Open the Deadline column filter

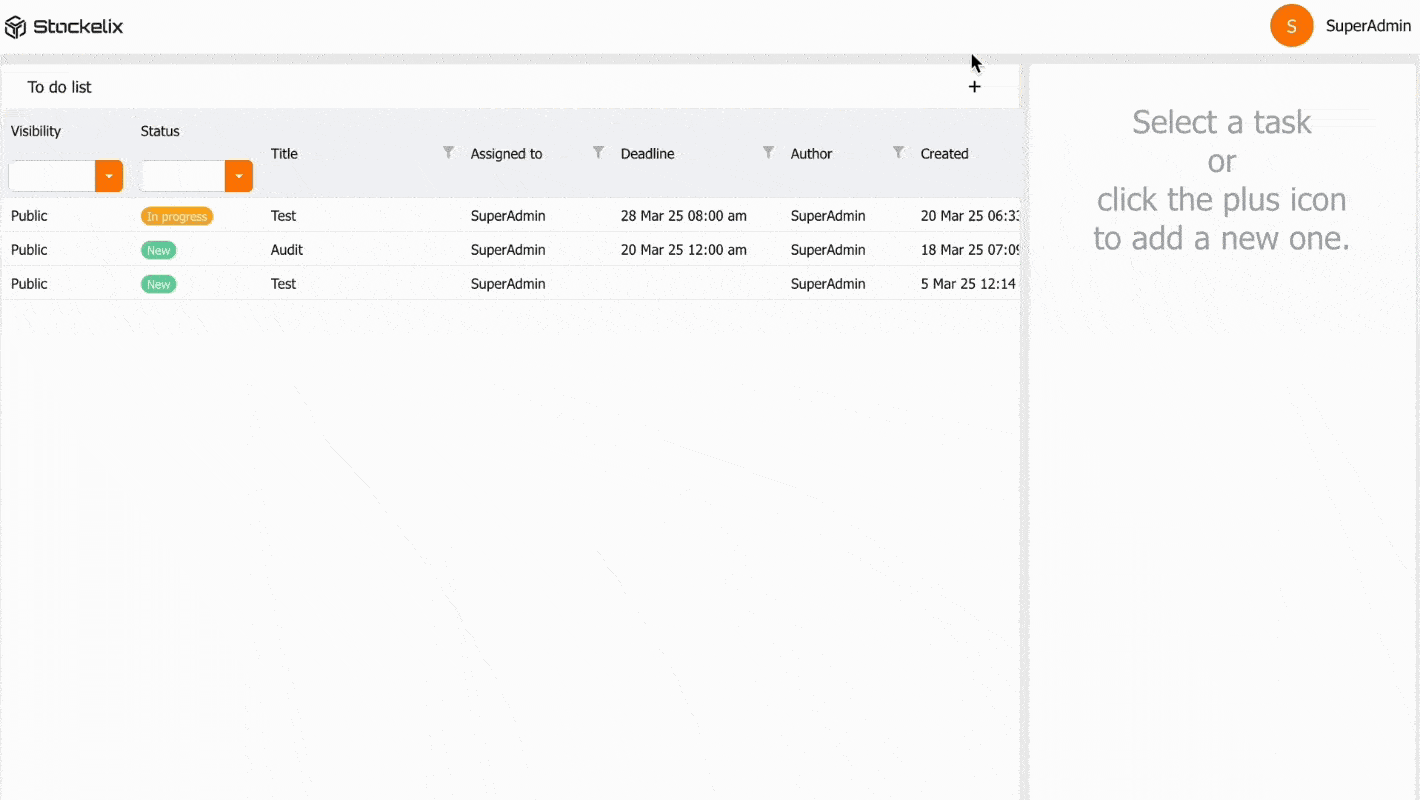(x=768, y=153)
